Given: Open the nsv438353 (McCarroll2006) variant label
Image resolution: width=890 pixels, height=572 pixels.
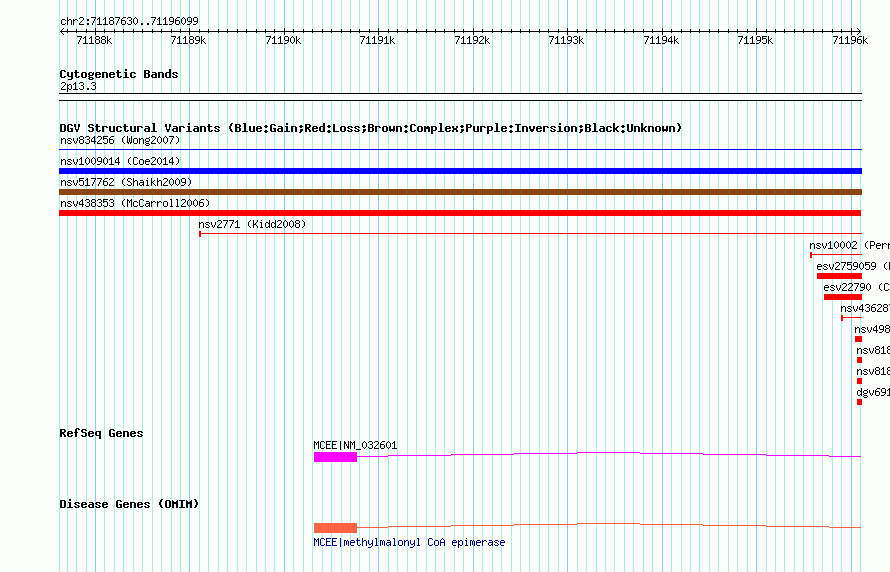Looking at the screenshot, I should coord(135,203).
